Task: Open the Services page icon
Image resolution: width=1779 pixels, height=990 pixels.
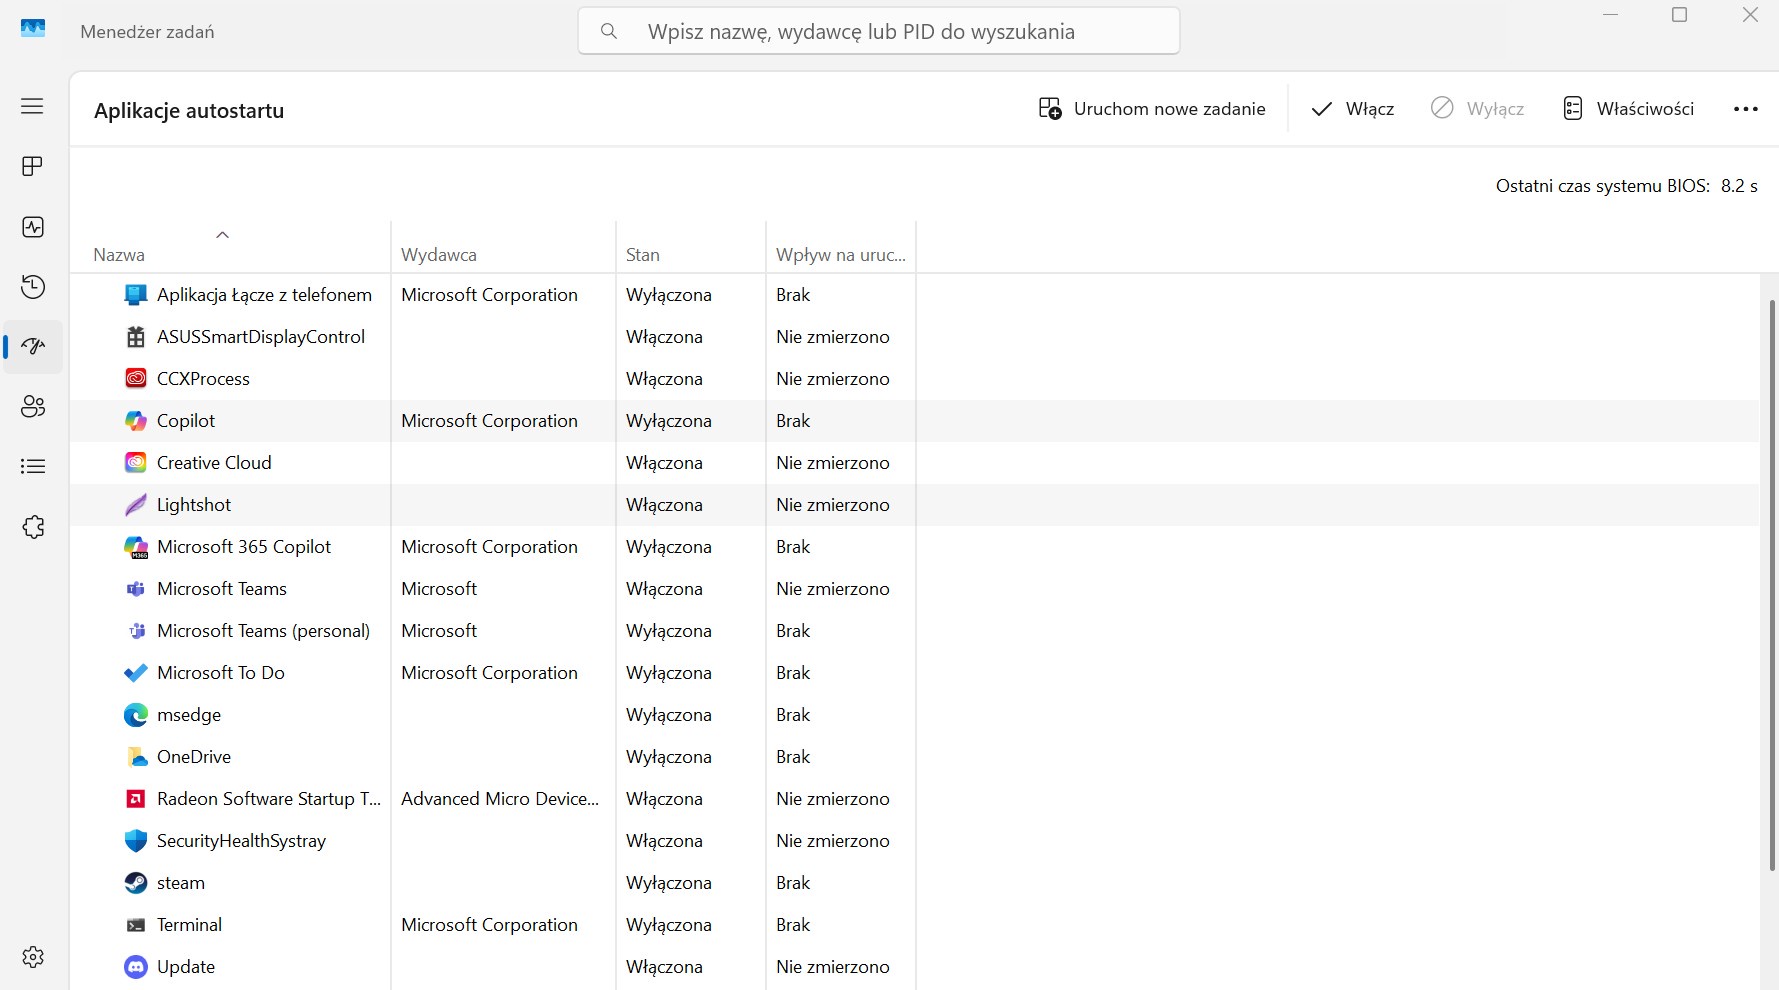Action: click(x=32, y=527)
